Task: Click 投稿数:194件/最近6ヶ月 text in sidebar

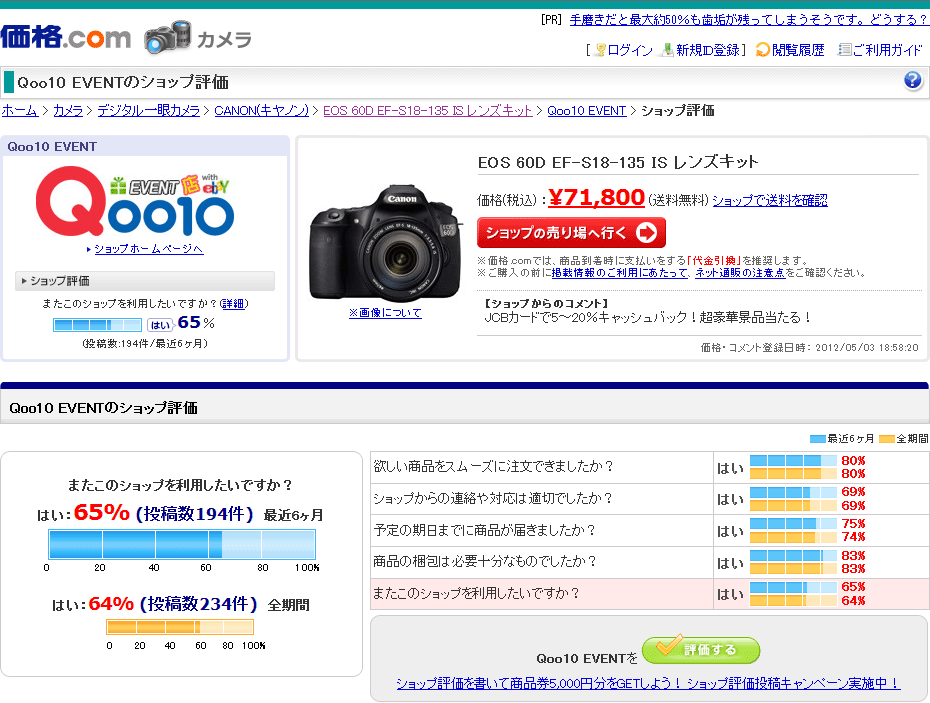Action: 145,344
